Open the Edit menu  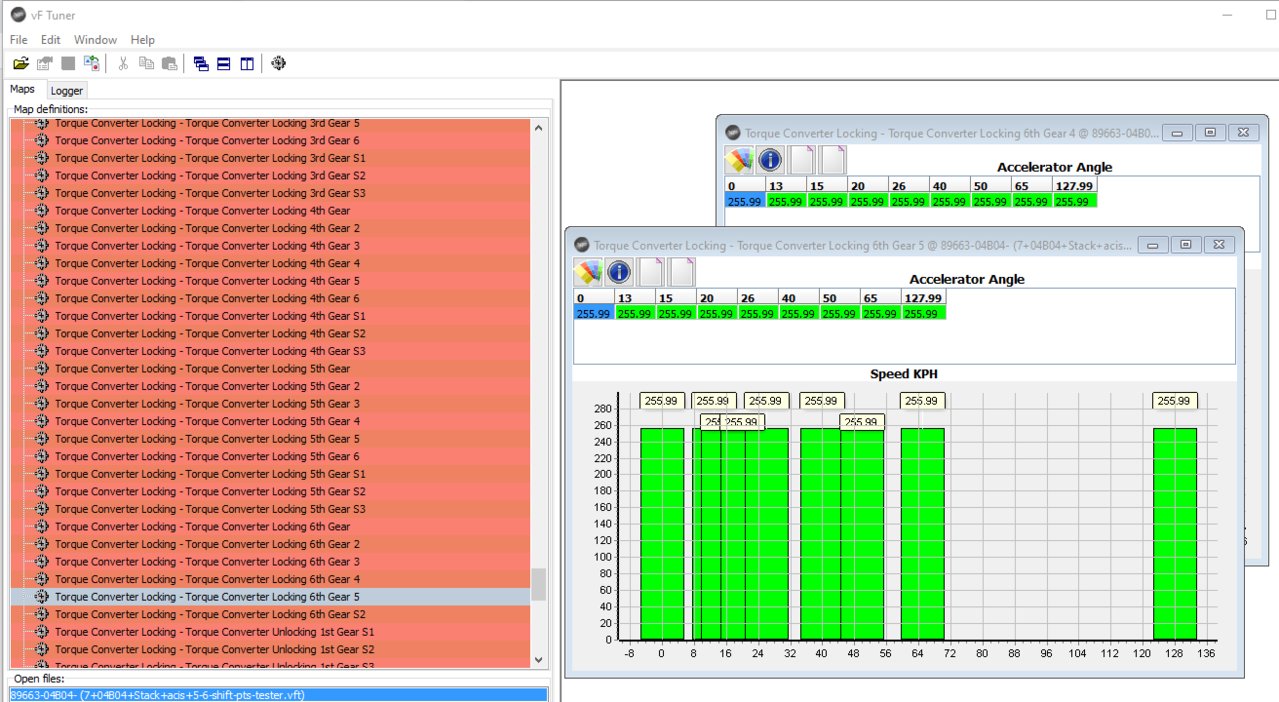[51, 40]
